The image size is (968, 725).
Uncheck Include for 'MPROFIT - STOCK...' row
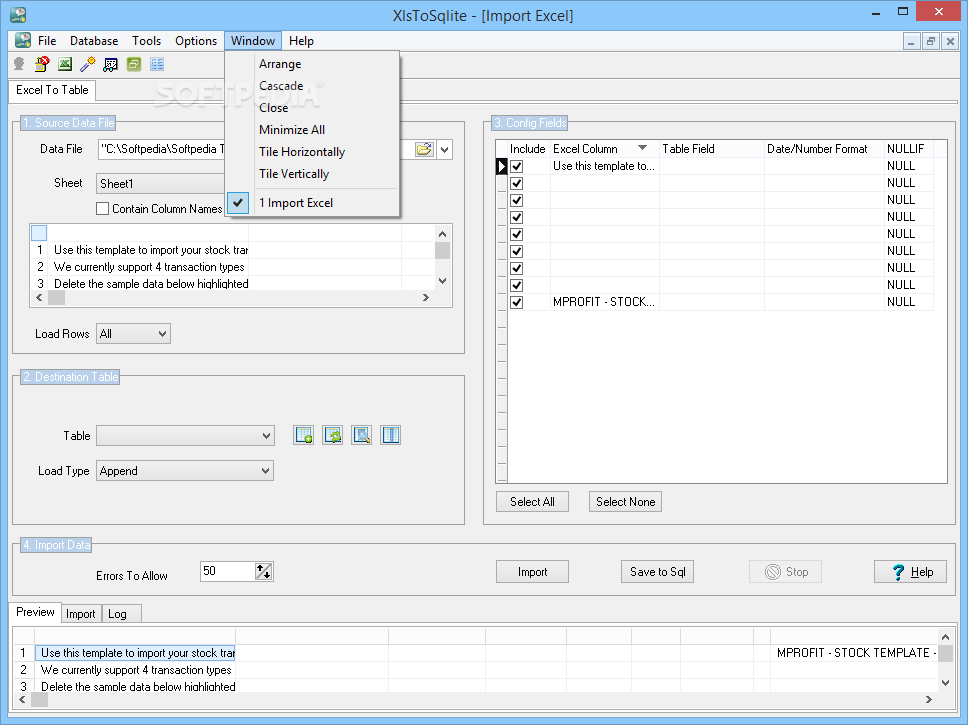click(x=517, y=302)
